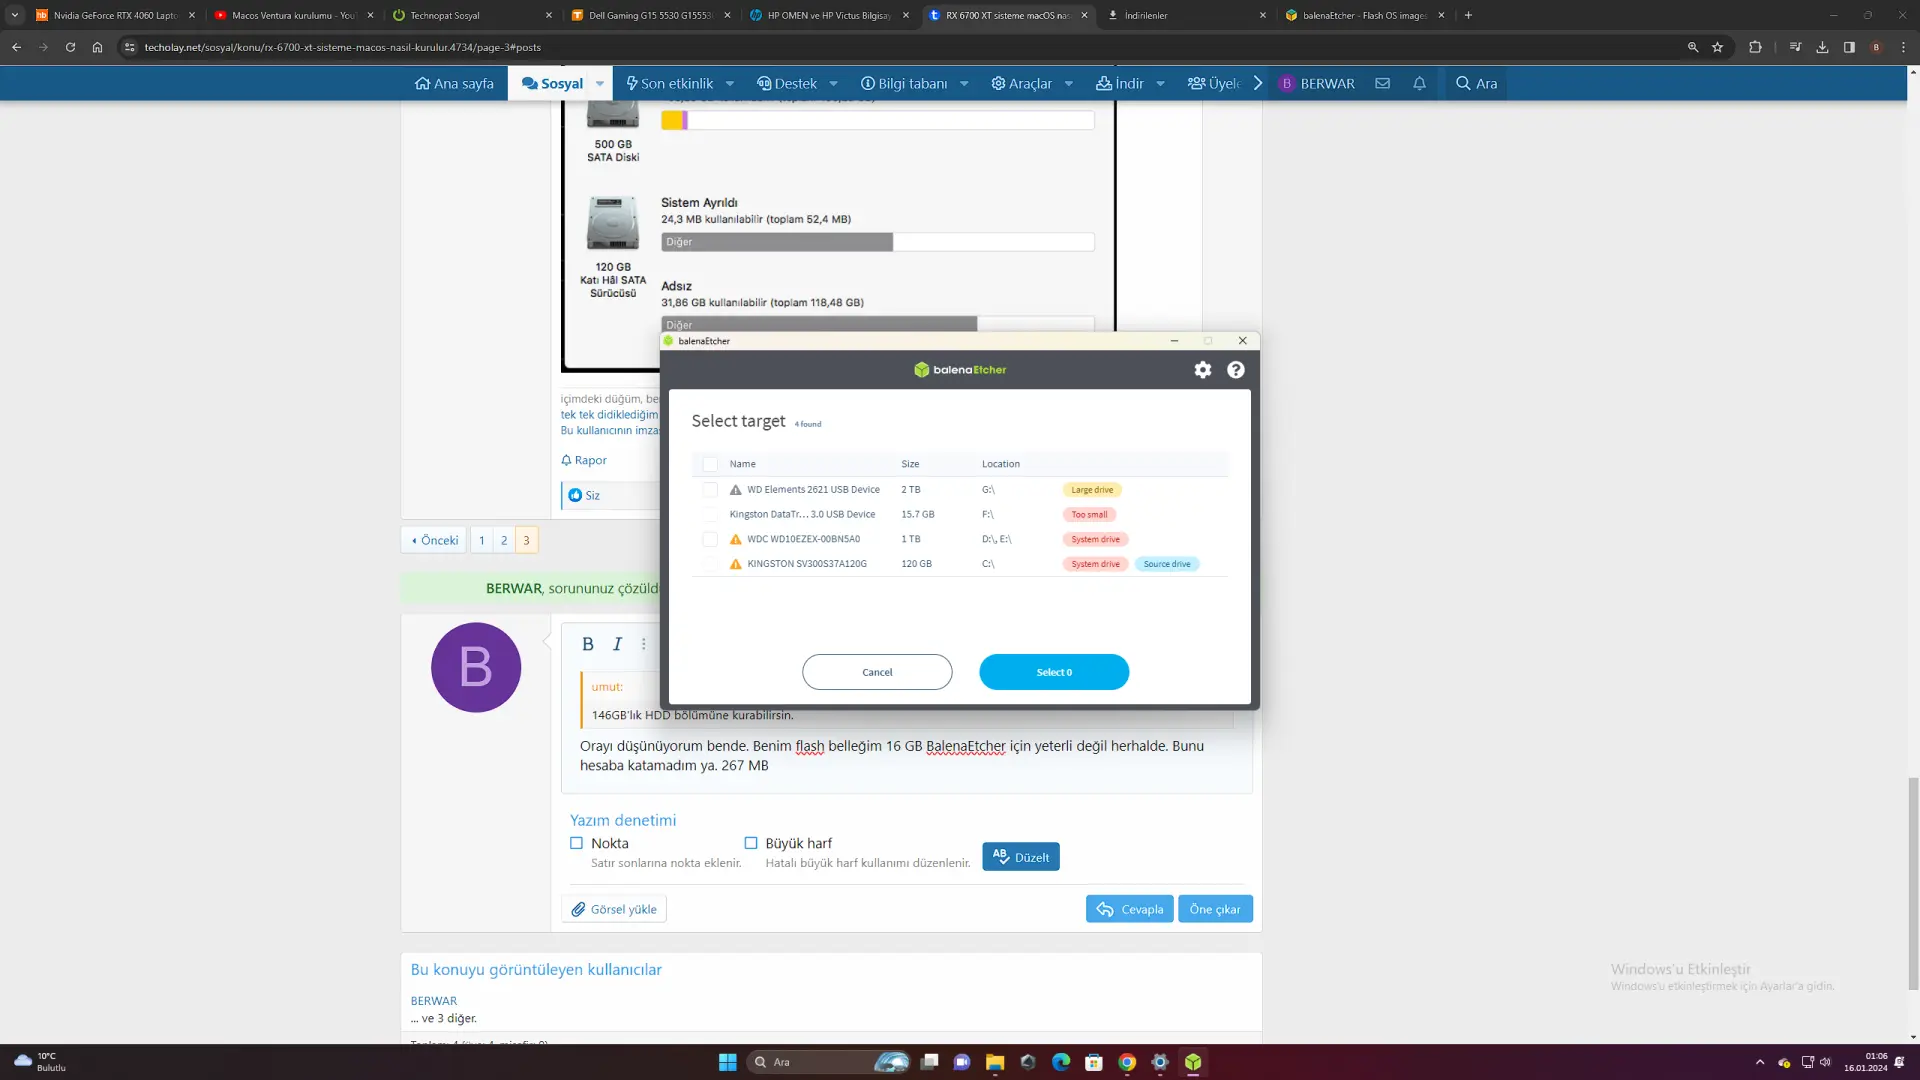Screen dimensions: 1920x1080
Task: Open Chrome three-dot menu
Action: [1903, 47]
